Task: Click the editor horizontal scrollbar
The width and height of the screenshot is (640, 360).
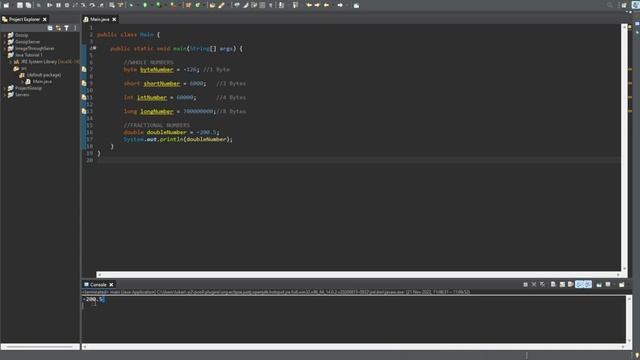Action: (x=359, y=275)
